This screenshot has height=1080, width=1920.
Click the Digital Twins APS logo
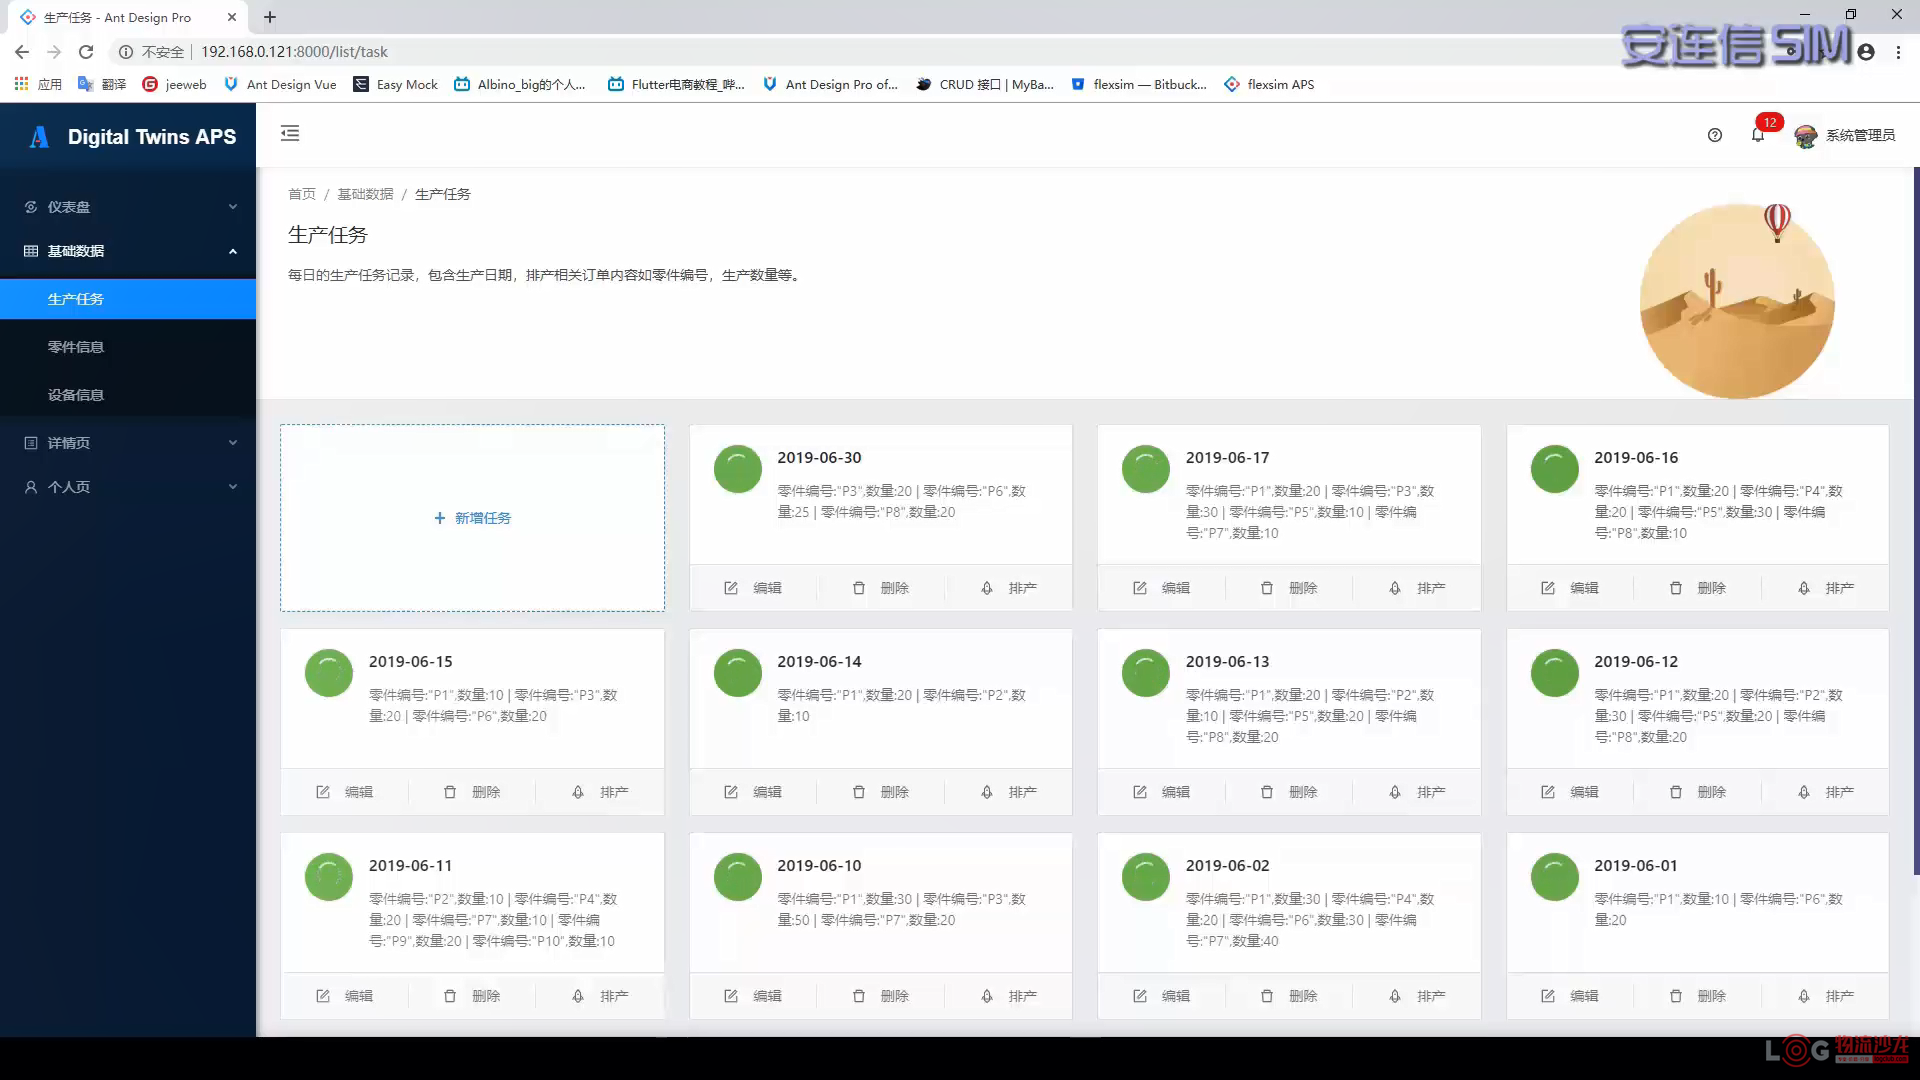click(x=39, y=137)
